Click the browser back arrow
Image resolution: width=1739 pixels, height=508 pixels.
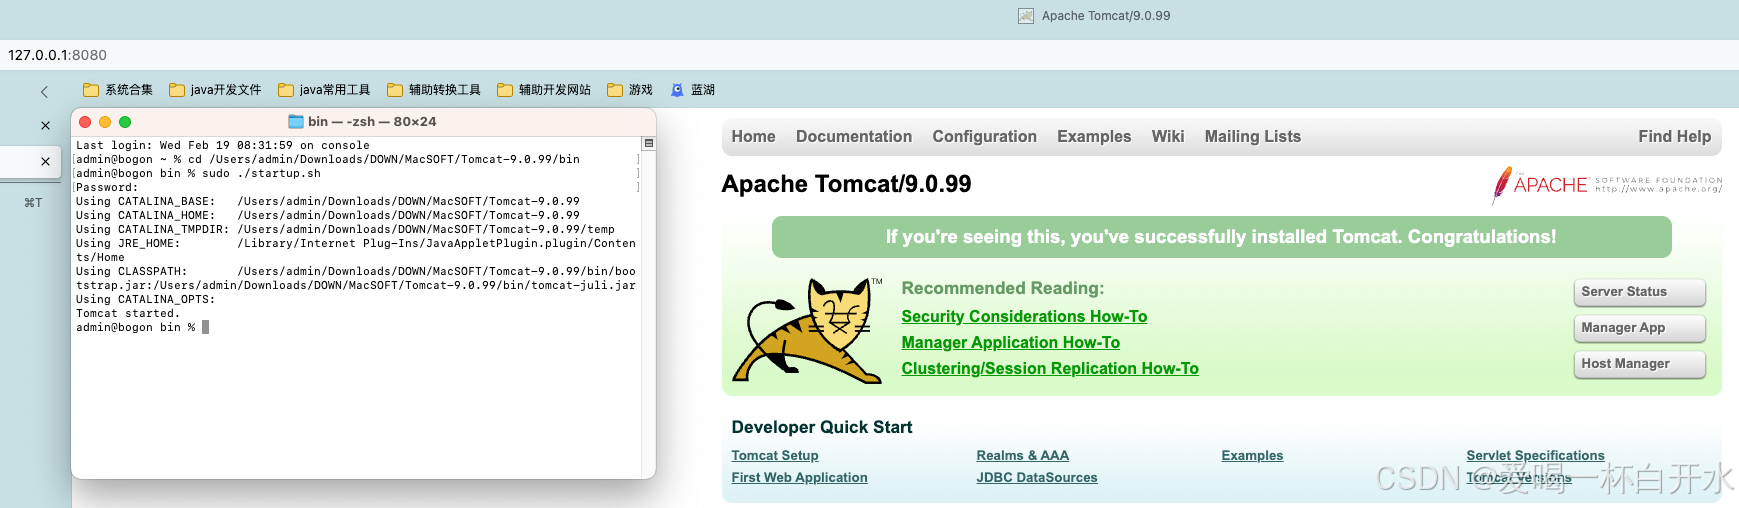click(x=44, y=91)
